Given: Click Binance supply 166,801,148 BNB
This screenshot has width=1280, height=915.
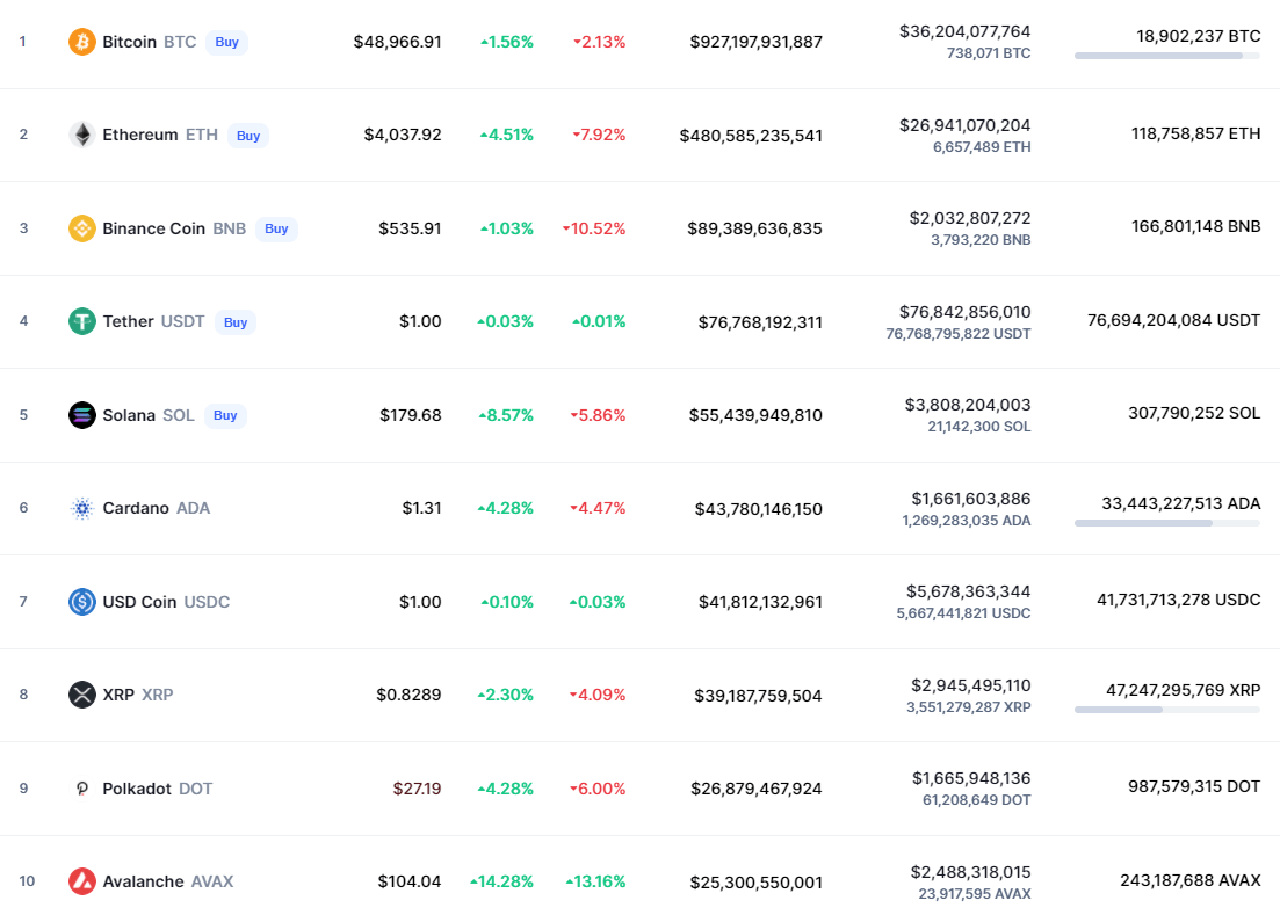Looking at the screenshot, I should tap(1196, 227).
